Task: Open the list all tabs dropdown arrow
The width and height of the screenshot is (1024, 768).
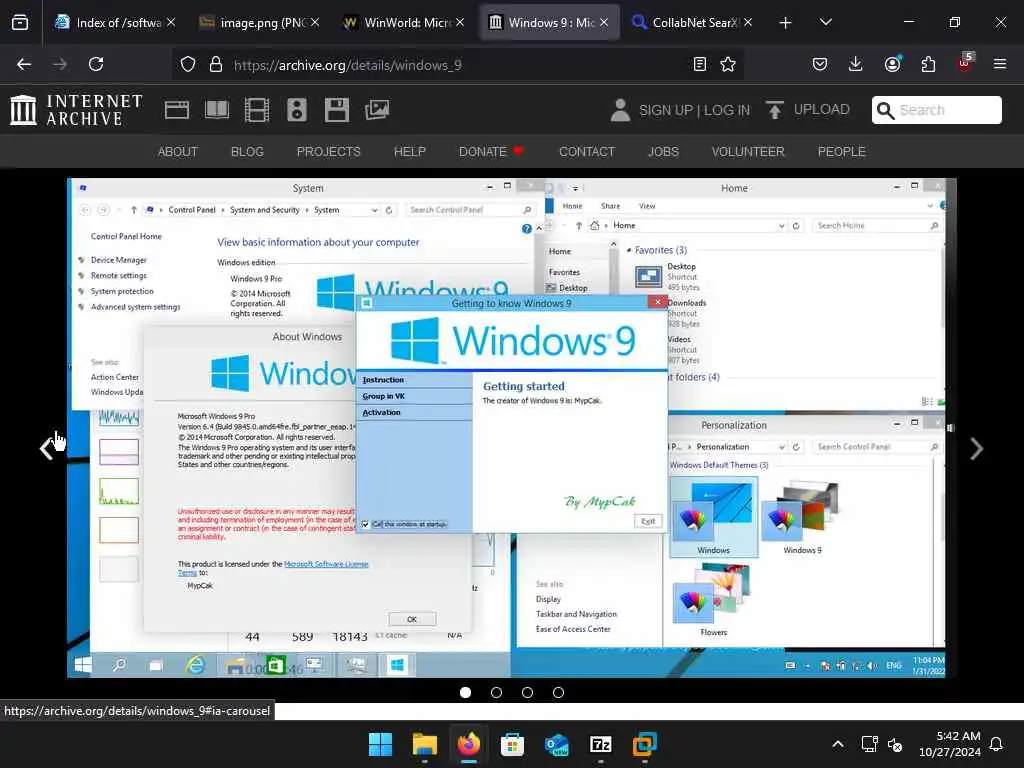Action: pos(825,22)
